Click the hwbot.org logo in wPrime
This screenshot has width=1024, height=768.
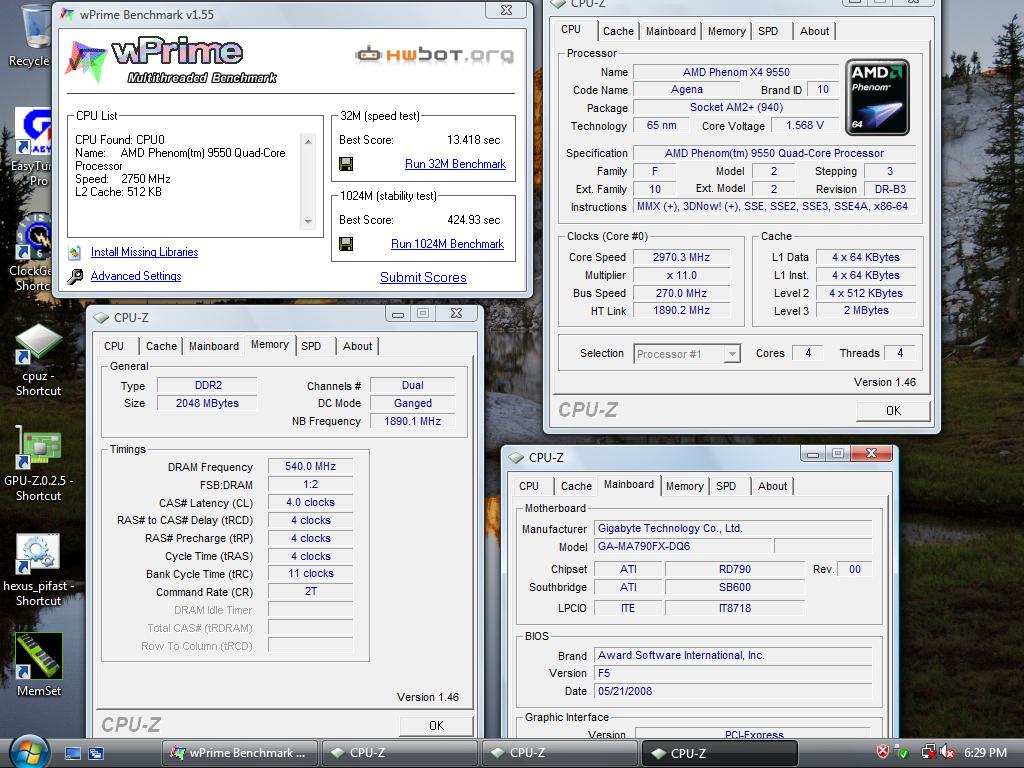pos(434,54)
